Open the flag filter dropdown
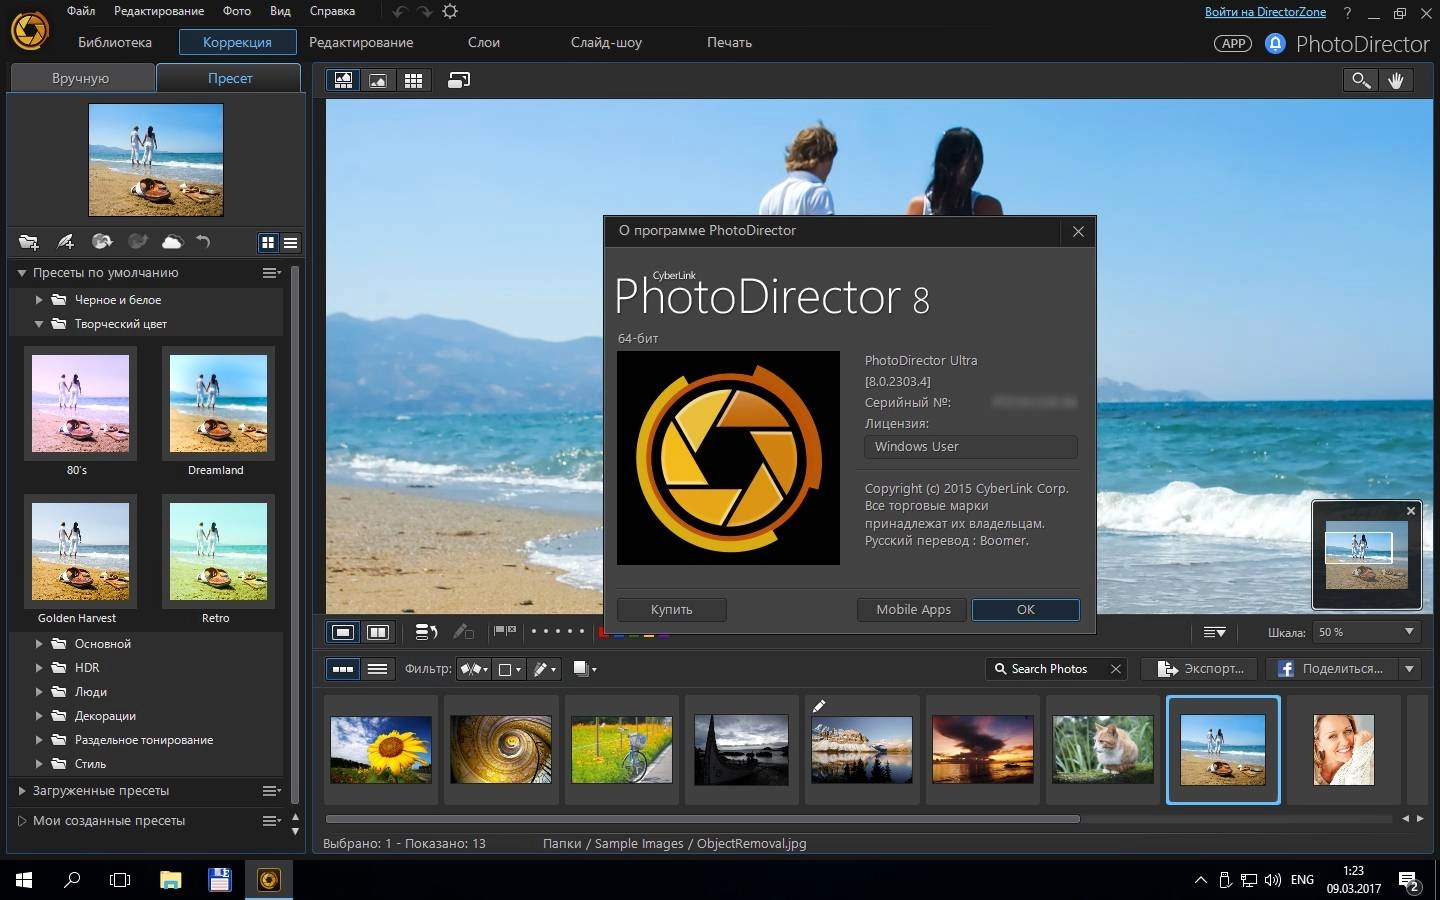The width and height of the screenshot is (1440, 900). [474, 669]
